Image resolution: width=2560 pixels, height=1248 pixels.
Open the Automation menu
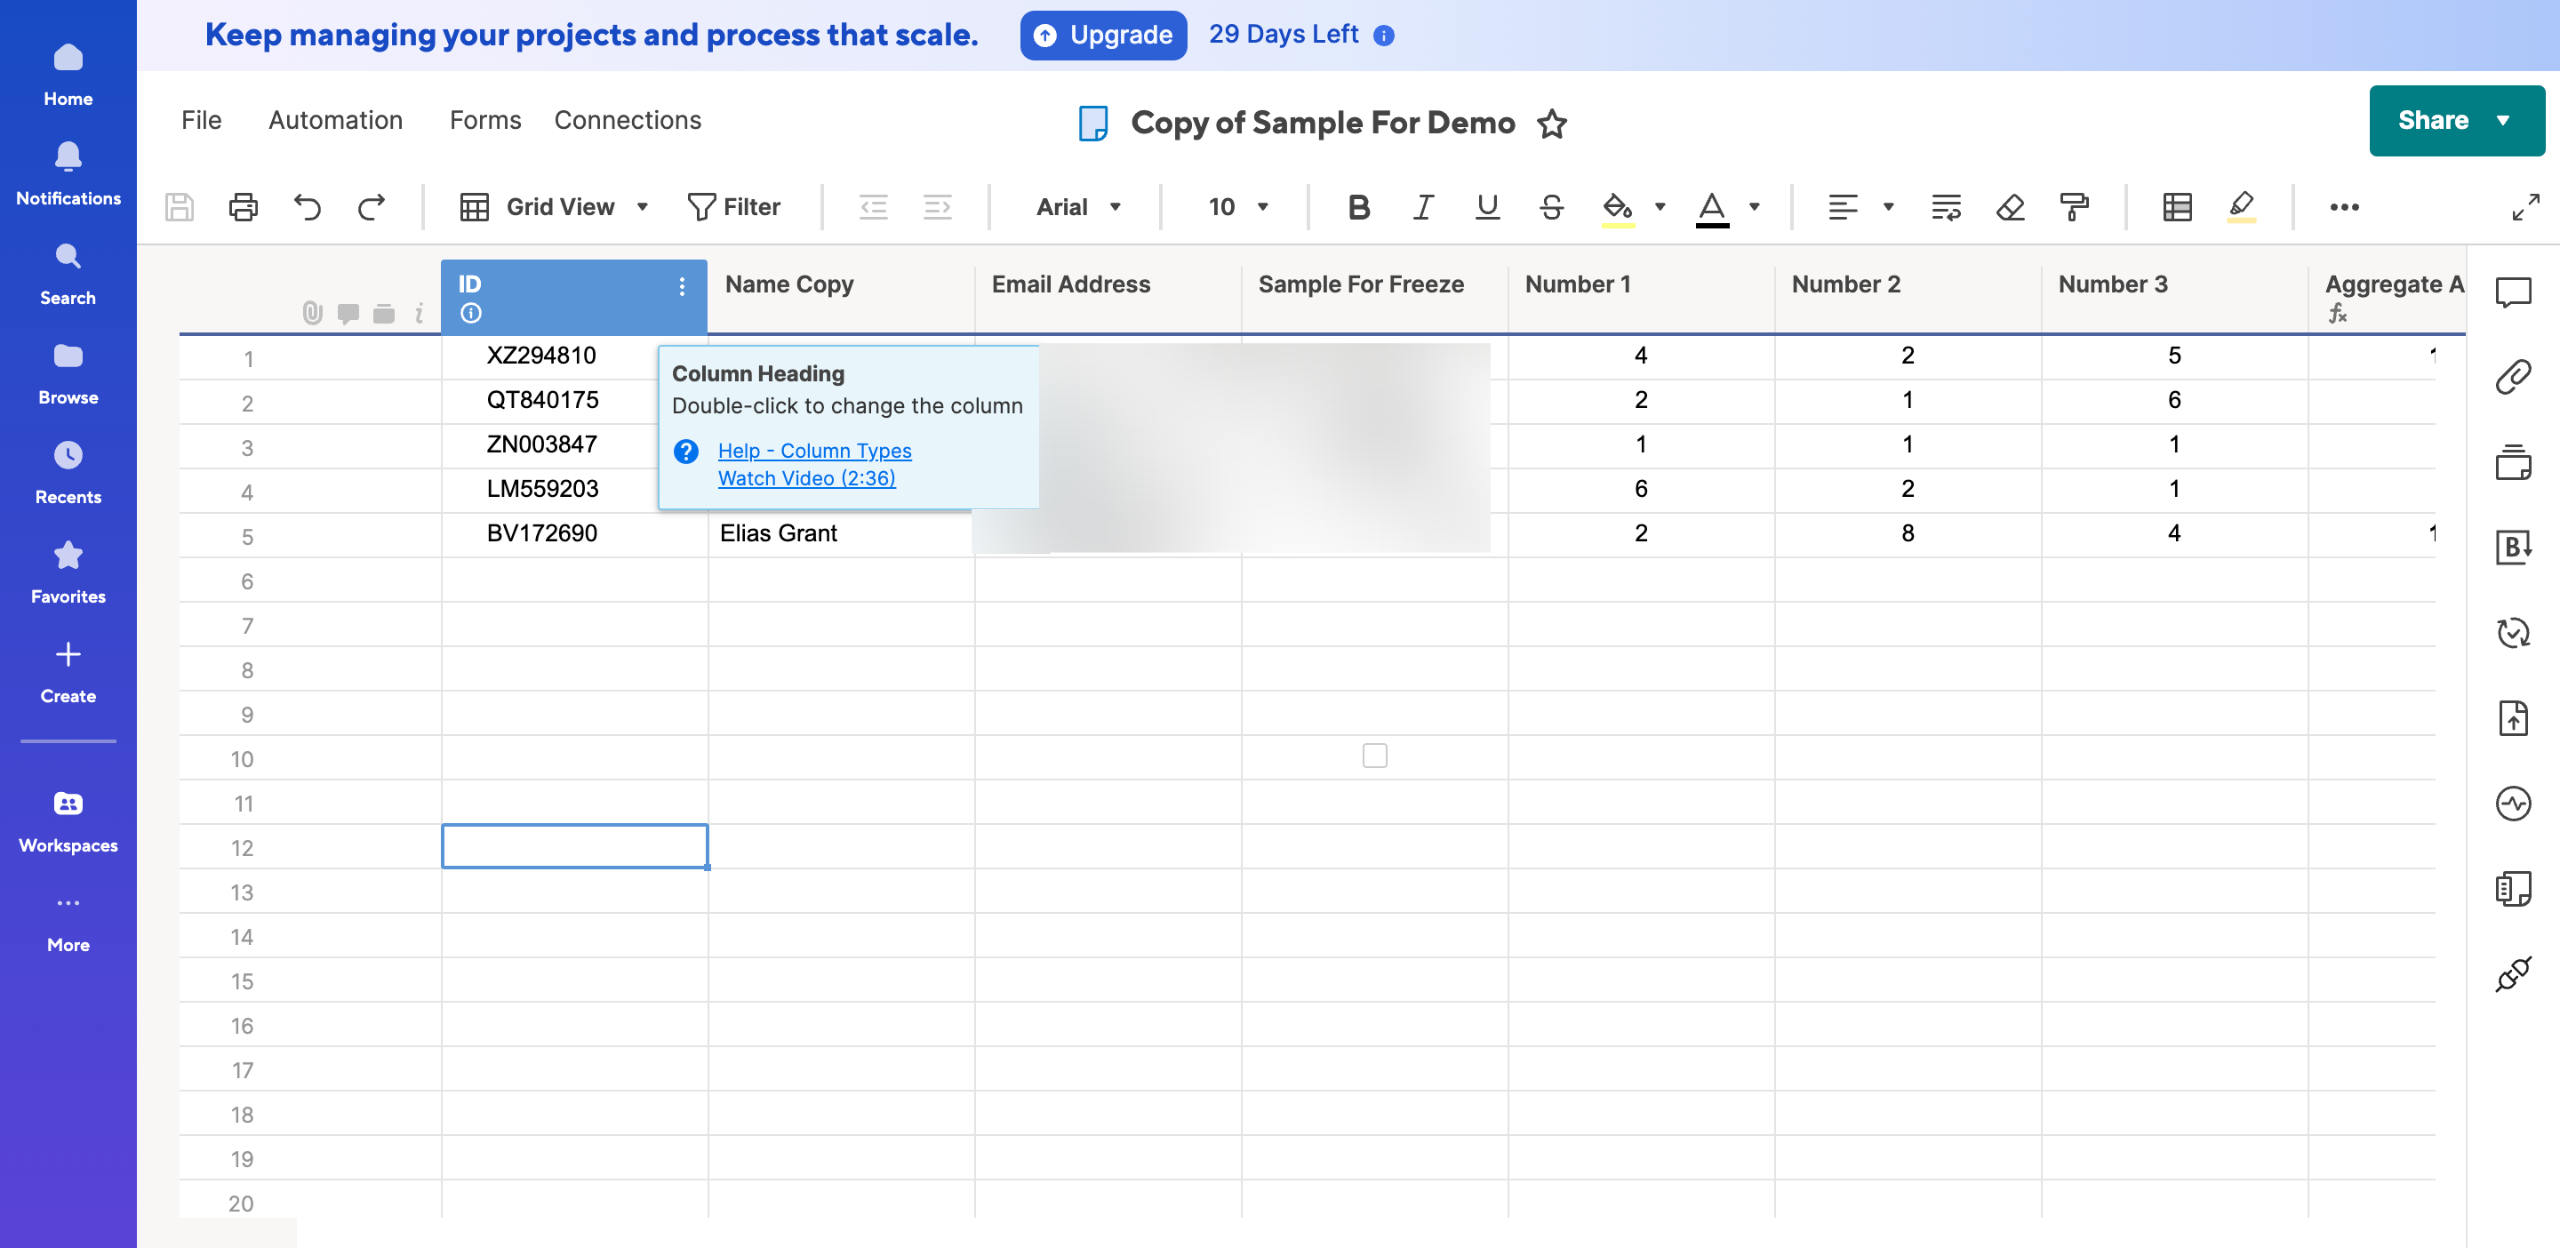pyautogui.click(x=335, y=120)
